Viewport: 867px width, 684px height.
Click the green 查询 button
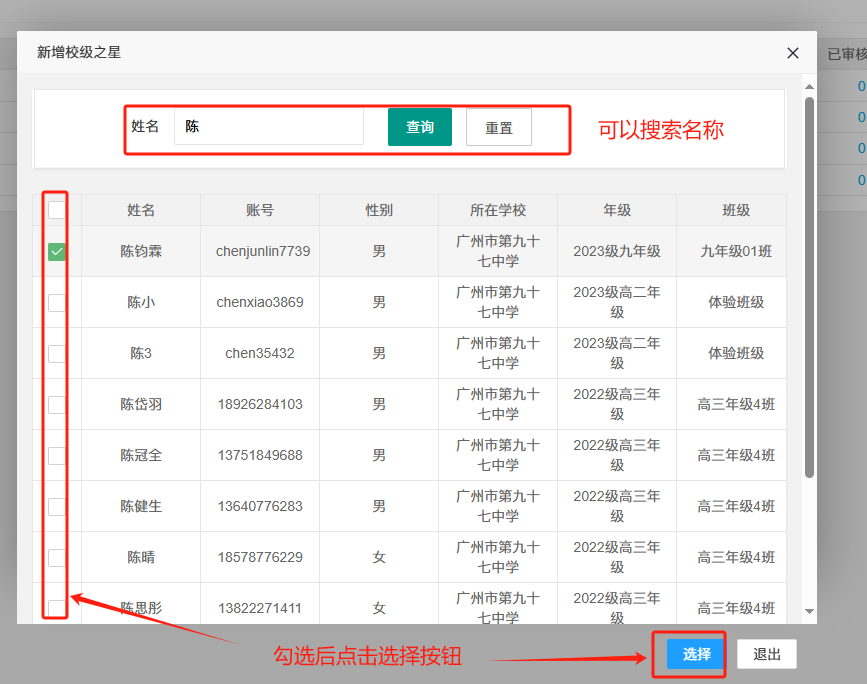coord(420,127)
